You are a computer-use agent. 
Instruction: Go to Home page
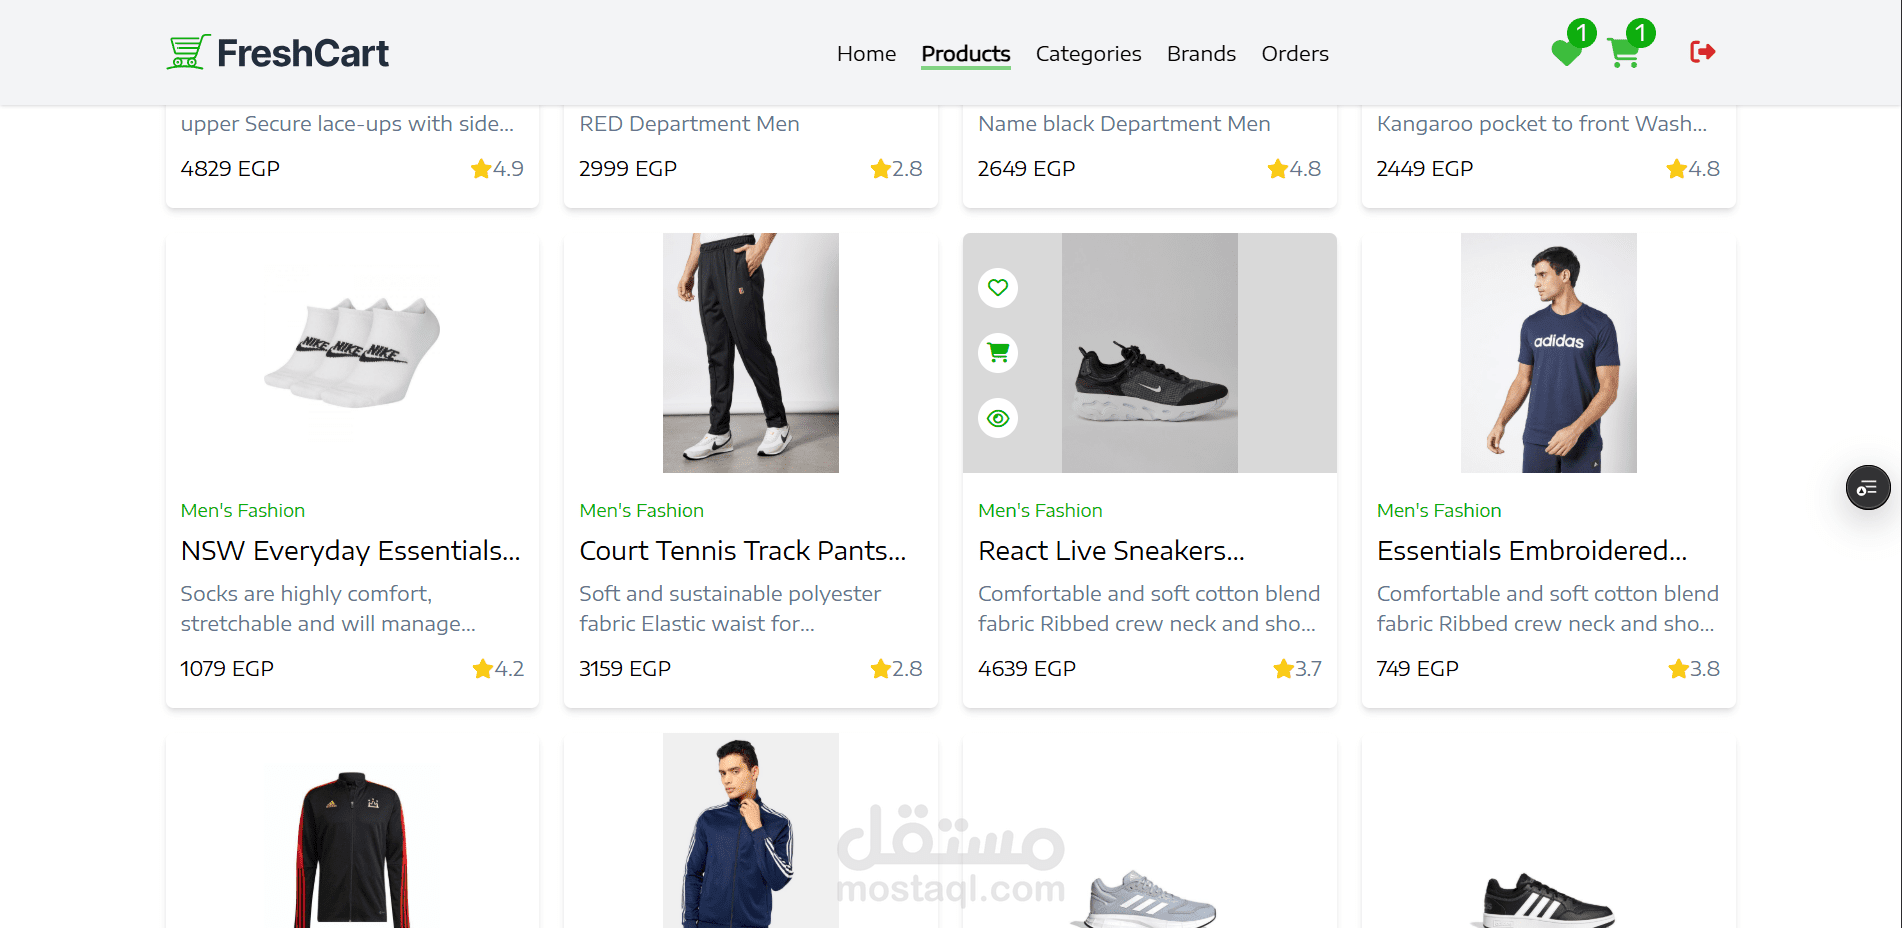click(866, 54)
